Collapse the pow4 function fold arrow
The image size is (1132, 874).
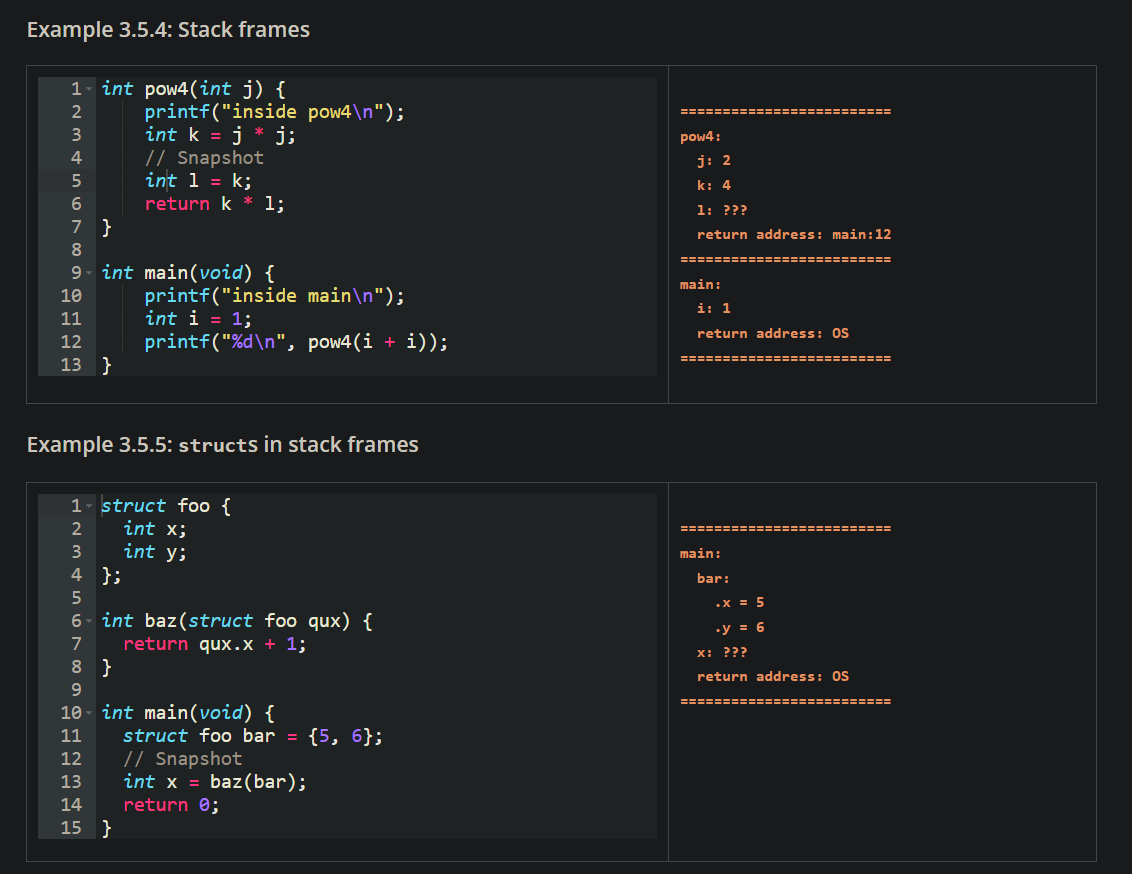90,89
